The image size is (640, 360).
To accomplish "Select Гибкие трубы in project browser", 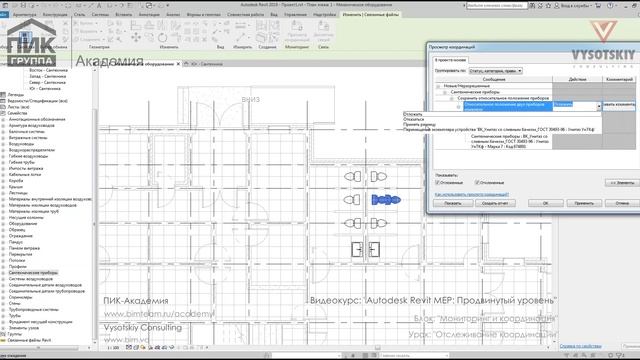I will click(x=22, y=162).
